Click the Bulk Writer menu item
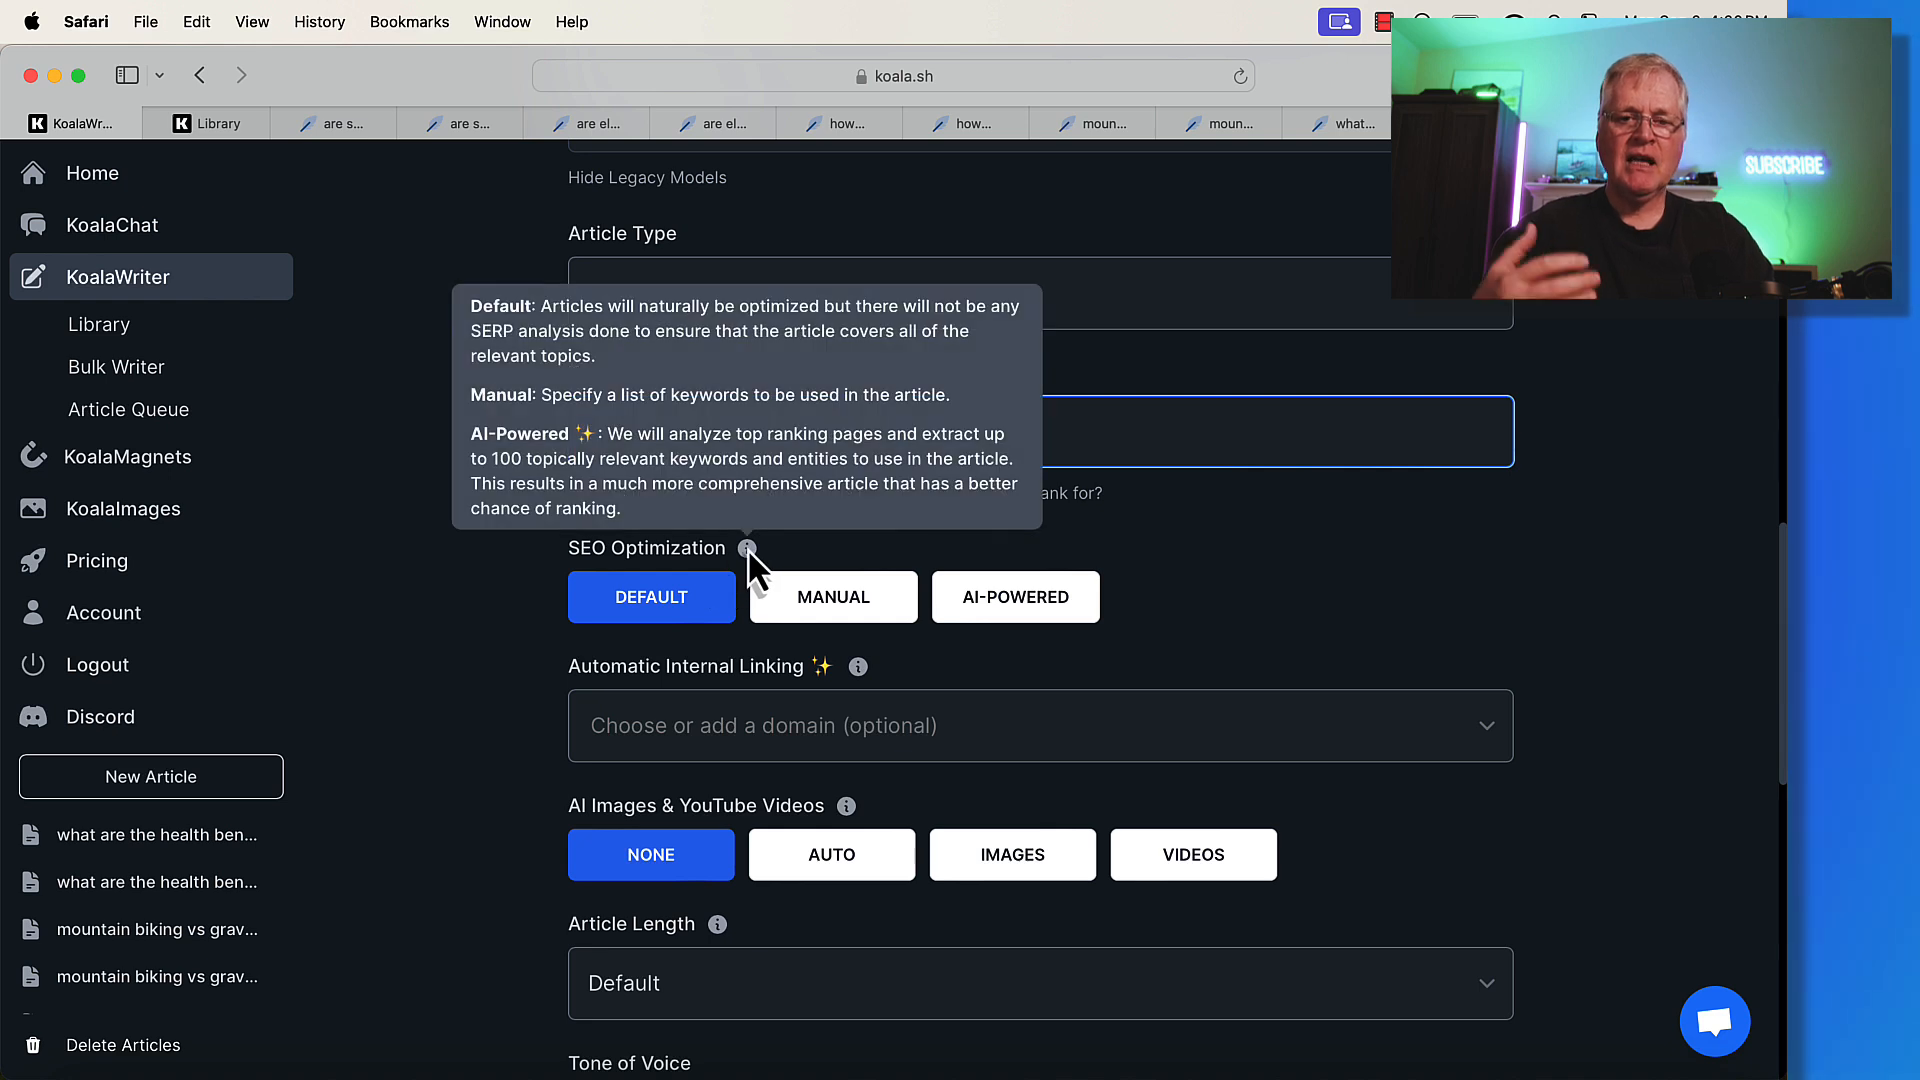Screen dimensions: 1920x1080 pyautogui.click(x=116, y=367)
